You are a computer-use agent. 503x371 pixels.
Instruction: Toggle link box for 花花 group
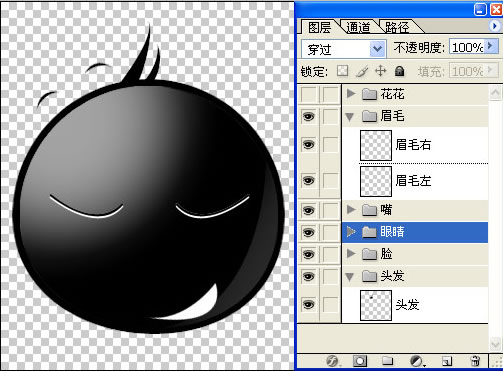tap(330, 94)
